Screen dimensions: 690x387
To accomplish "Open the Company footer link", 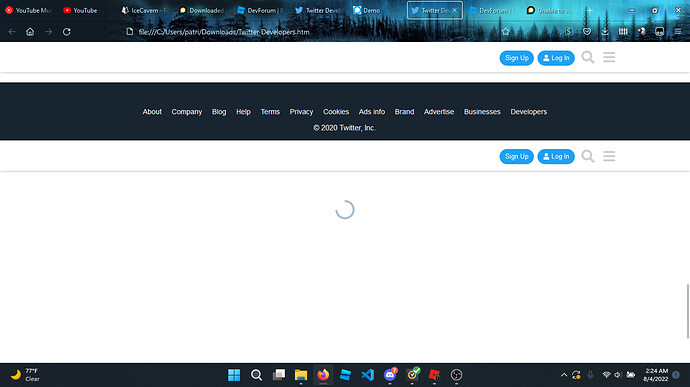I will pyautogui.click(x=187, y=112).
